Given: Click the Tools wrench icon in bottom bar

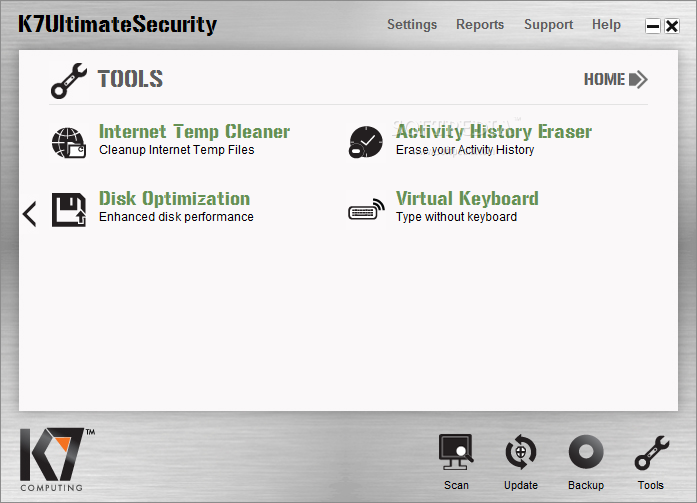Looking at the screenshot, I should pyautogui.click(x=652, y=452).
